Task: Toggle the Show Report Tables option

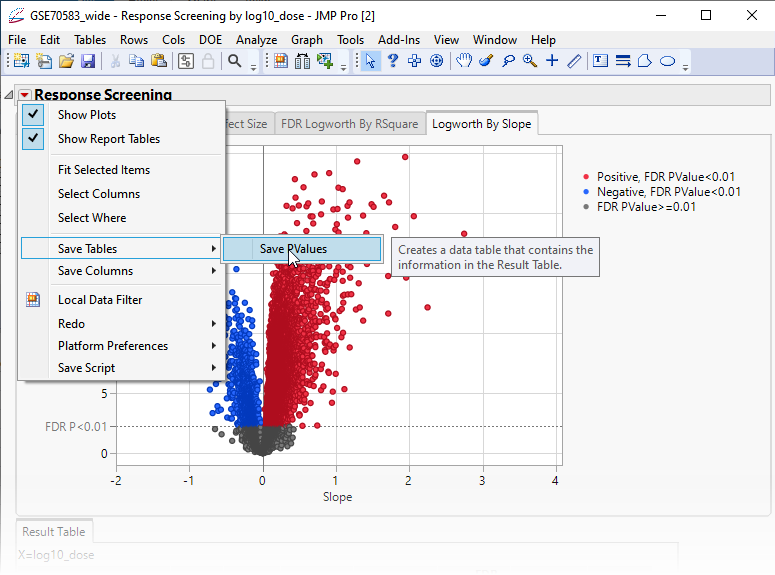Action: [x=108, y=139]
